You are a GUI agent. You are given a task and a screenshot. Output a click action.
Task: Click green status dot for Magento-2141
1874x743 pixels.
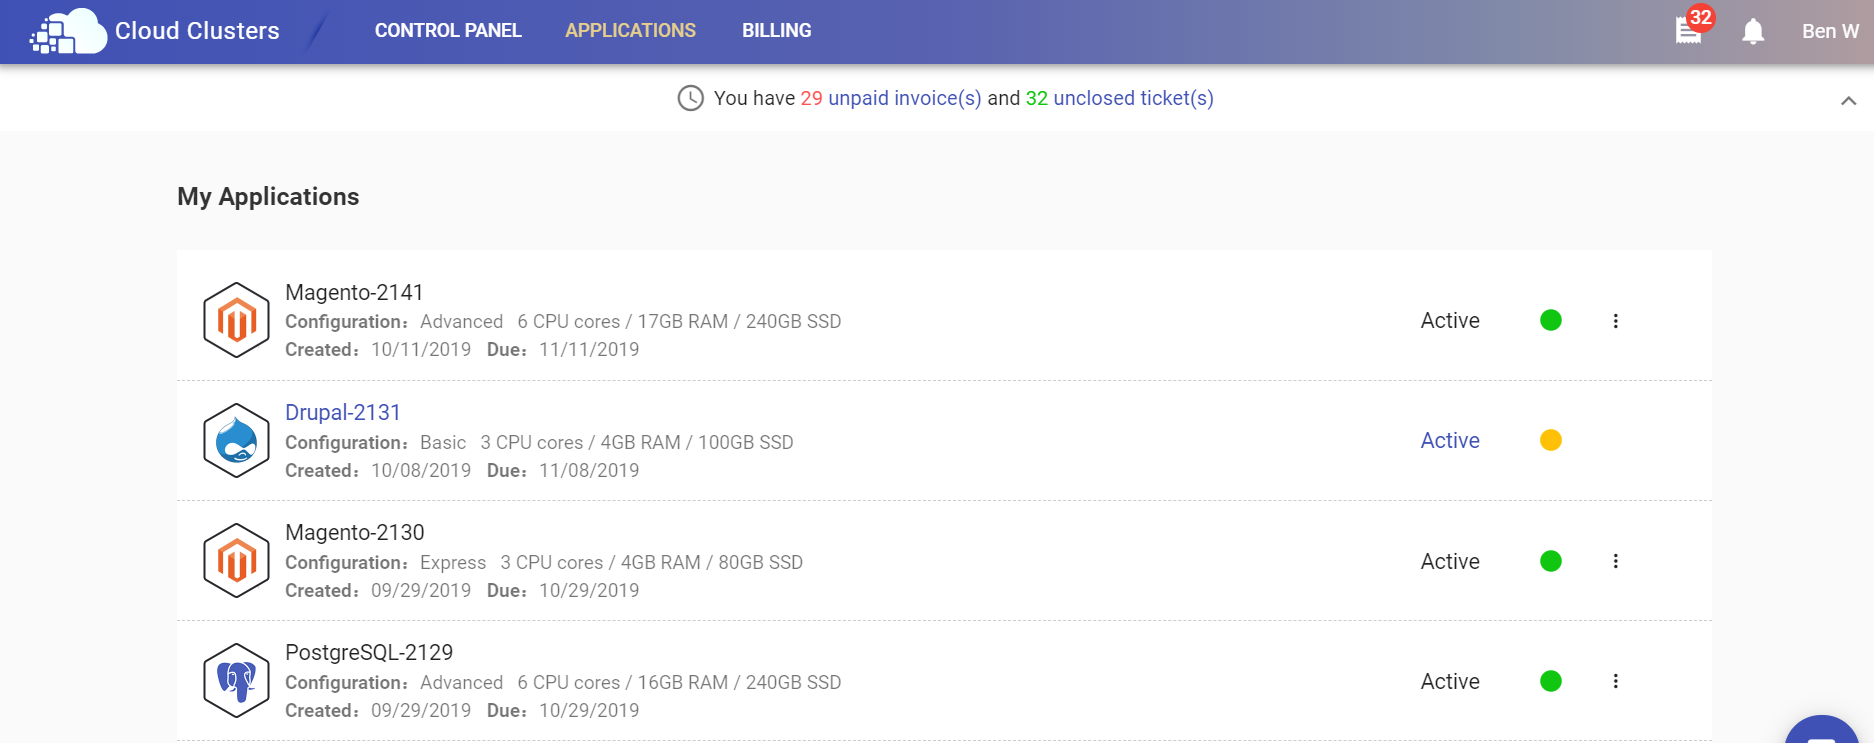pos(1551,320)
